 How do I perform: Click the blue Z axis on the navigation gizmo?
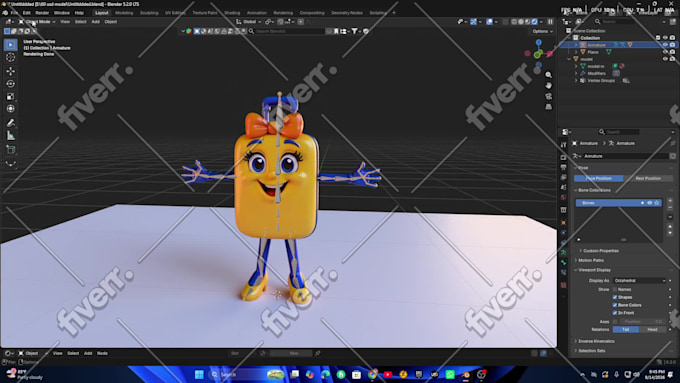tap(539, 43)
